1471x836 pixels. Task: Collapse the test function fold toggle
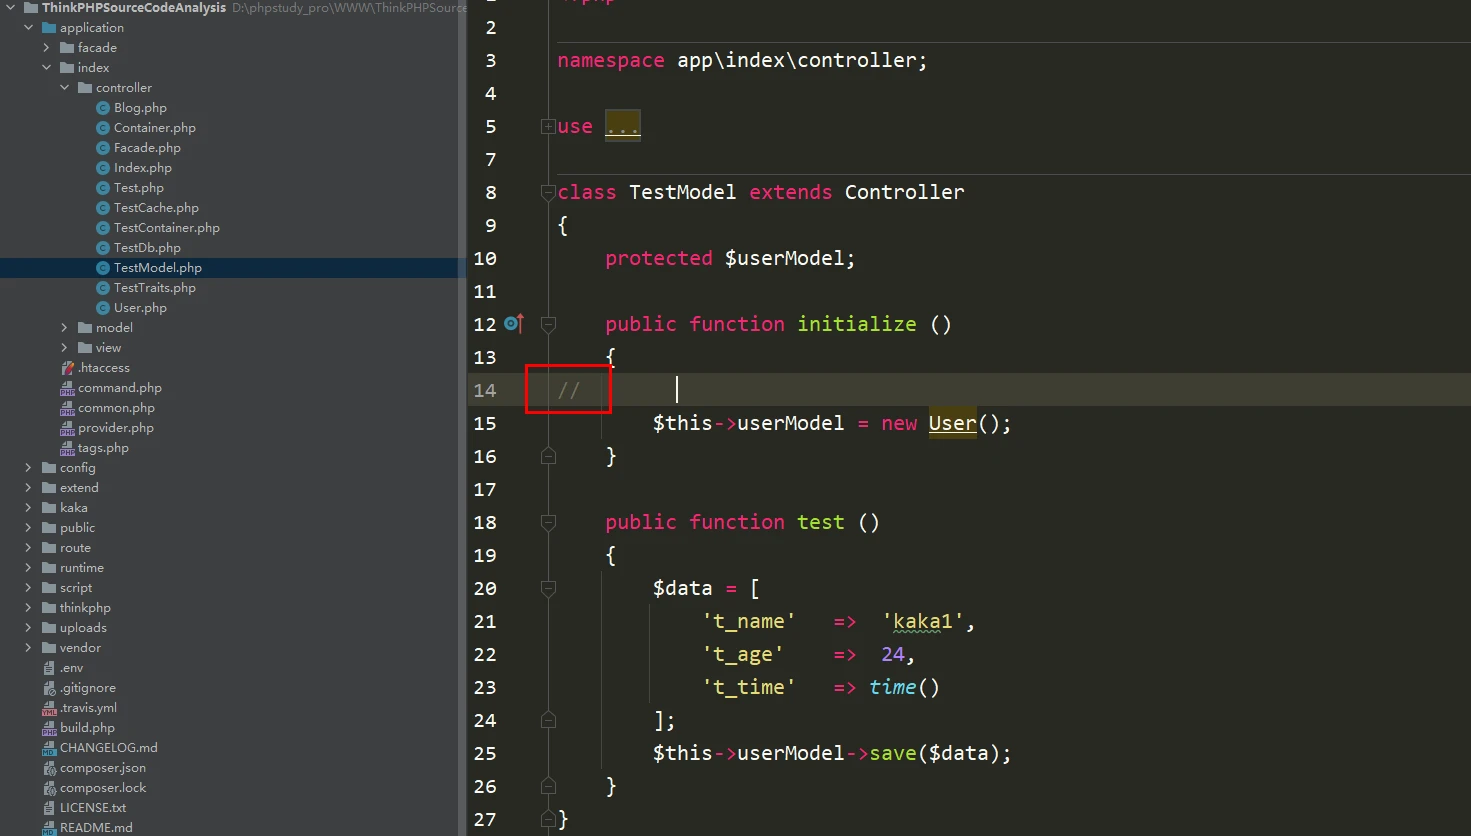547,522
